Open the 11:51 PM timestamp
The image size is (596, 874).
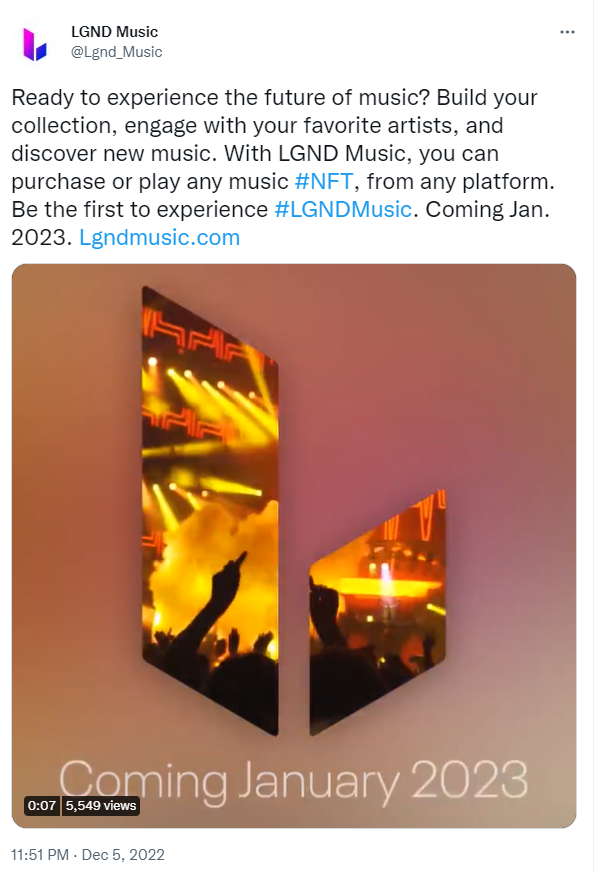click(x=40, y=854)
